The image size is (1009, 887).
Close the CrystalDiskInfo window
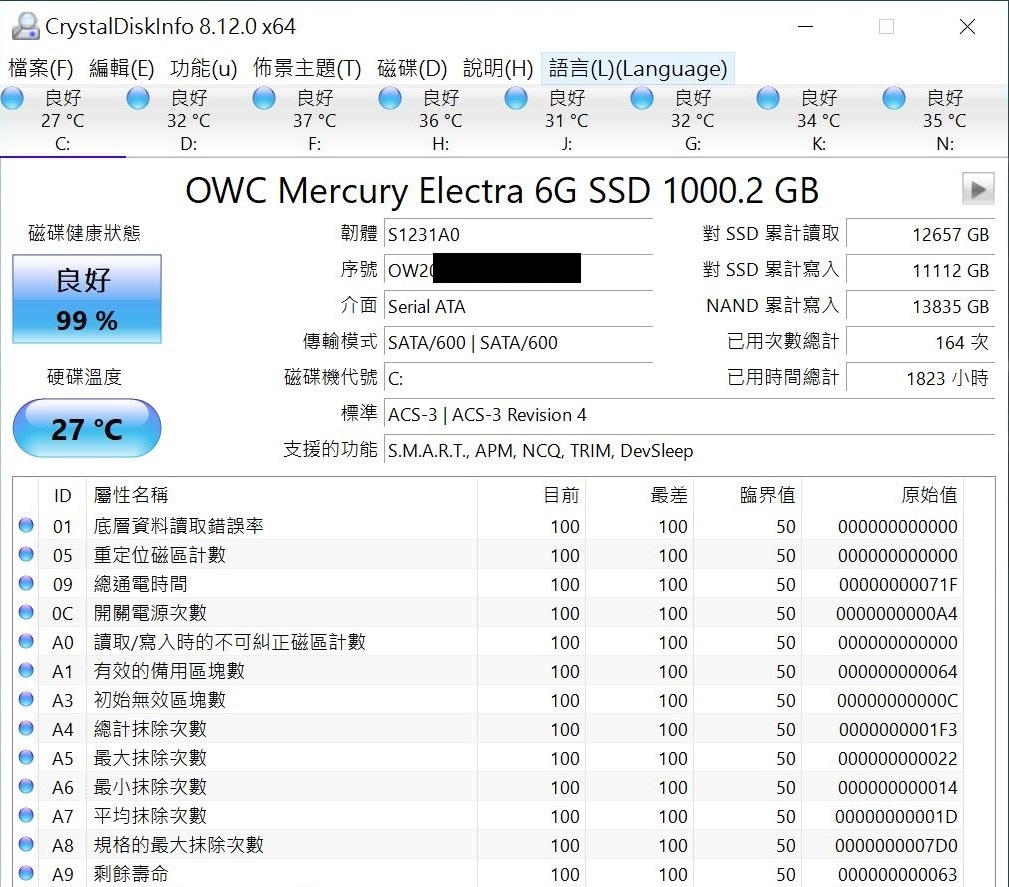pyautogui.click(x=967, y=26)
